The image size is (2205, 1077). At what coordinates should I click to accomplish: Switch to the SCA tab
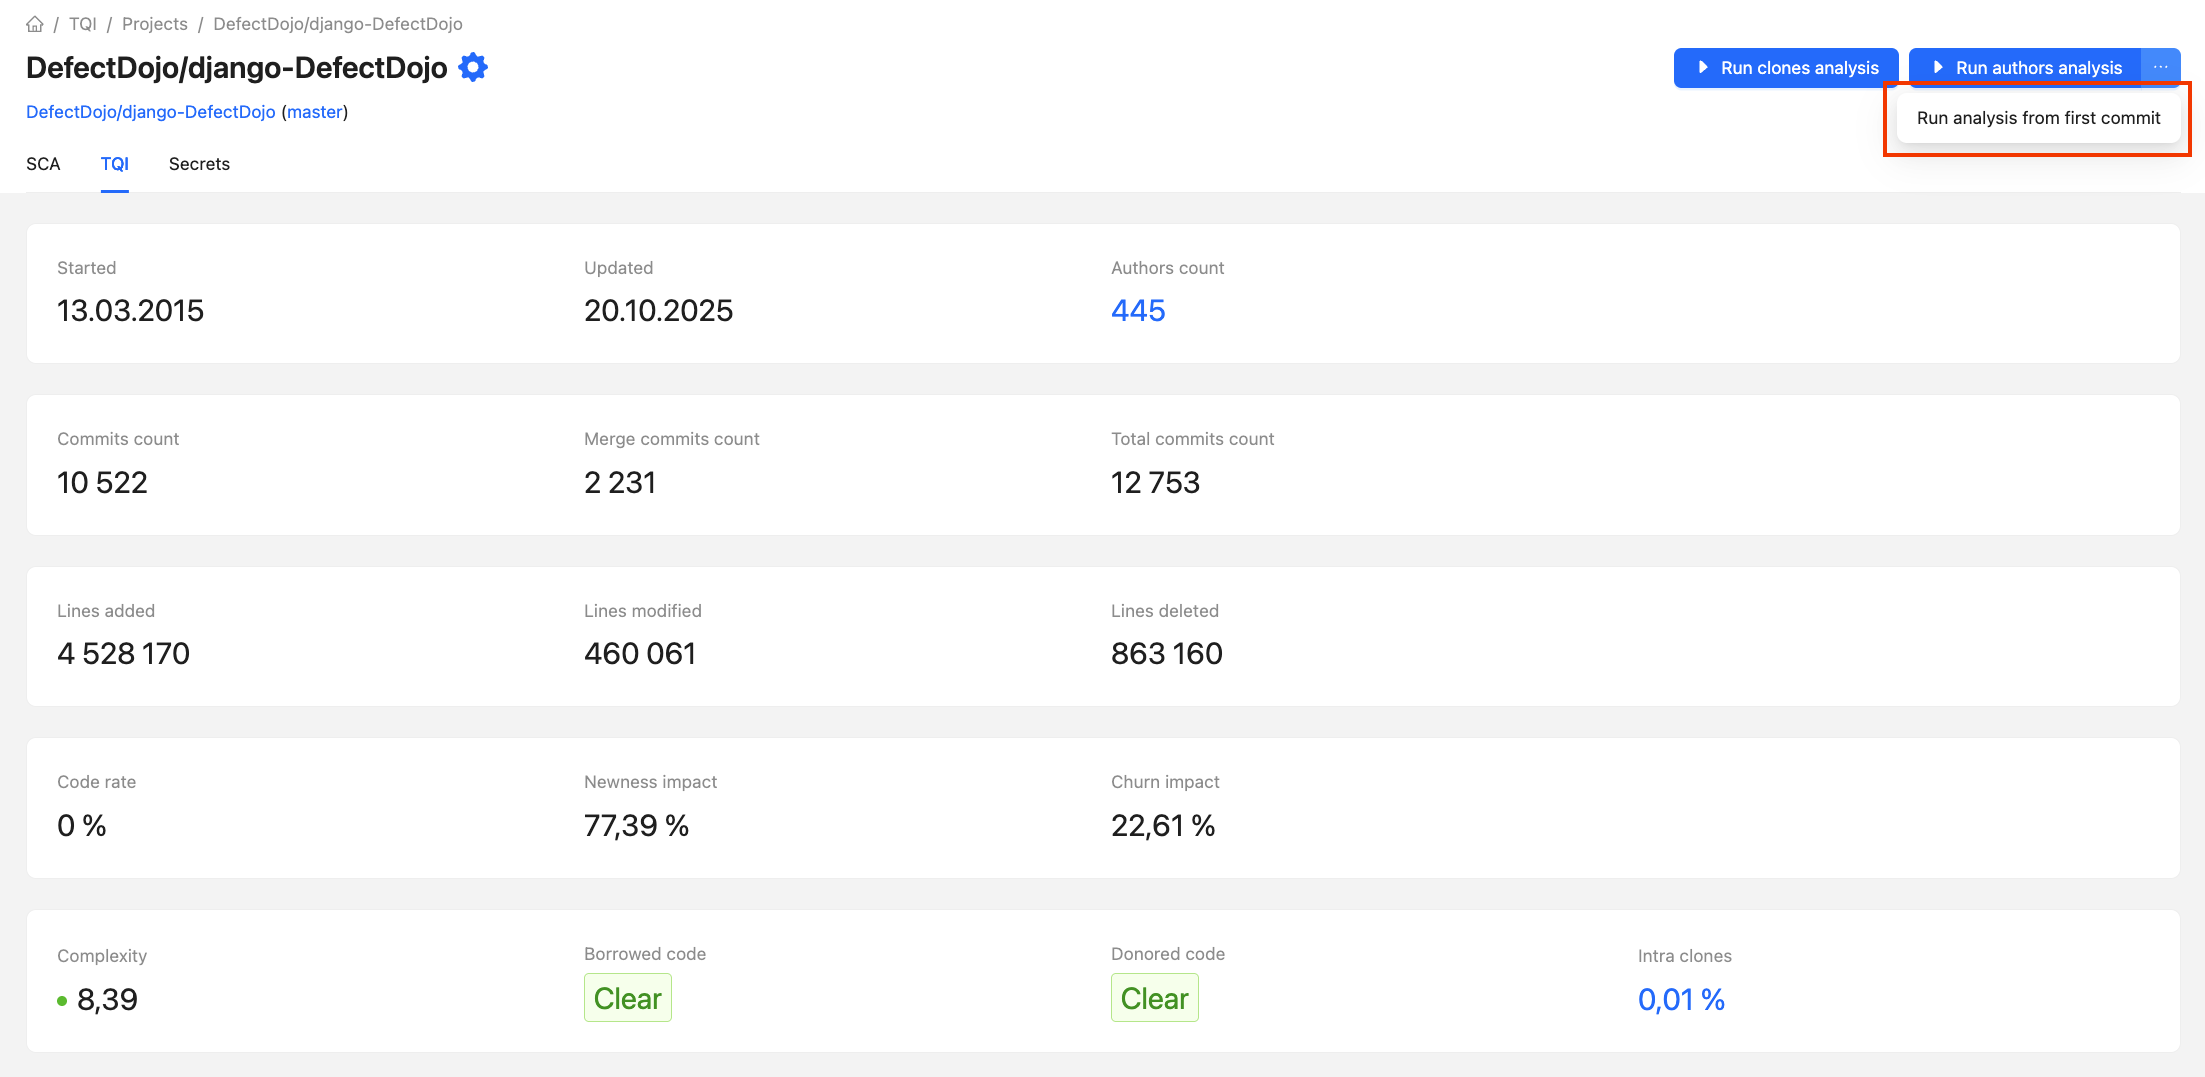point(43,164)
